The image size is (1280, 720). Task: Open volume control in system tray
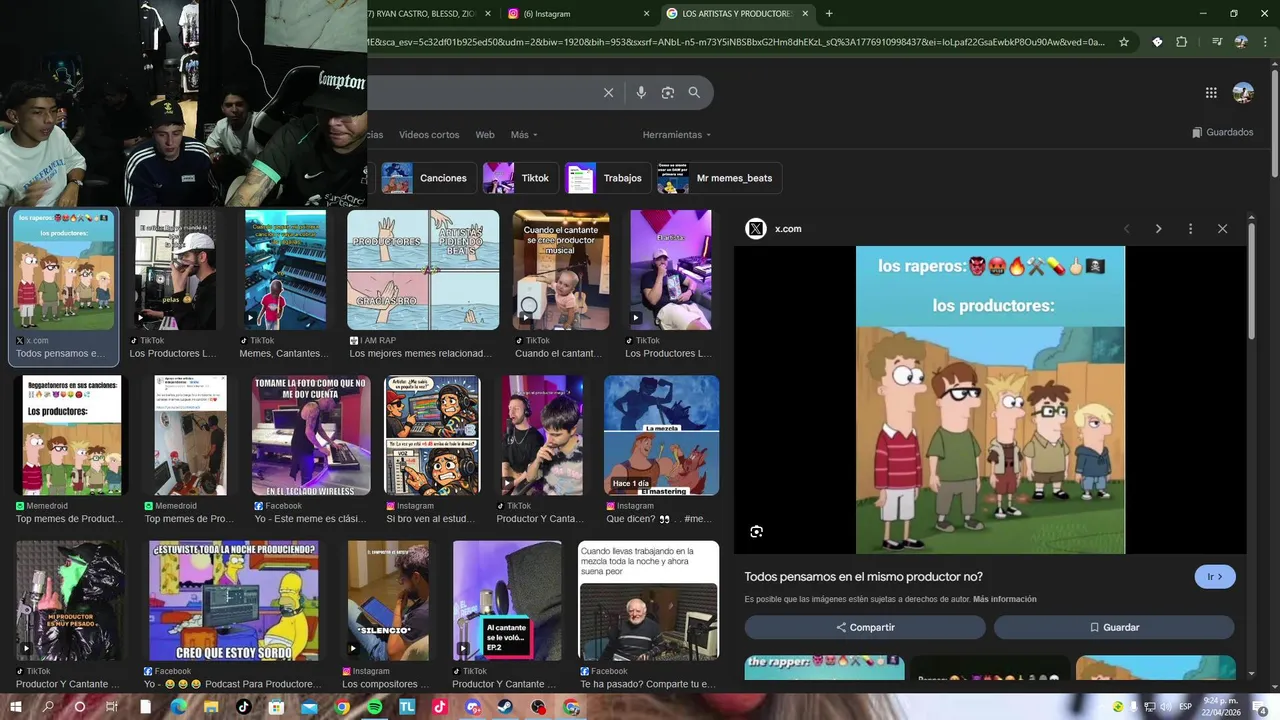pos(1166,707)
